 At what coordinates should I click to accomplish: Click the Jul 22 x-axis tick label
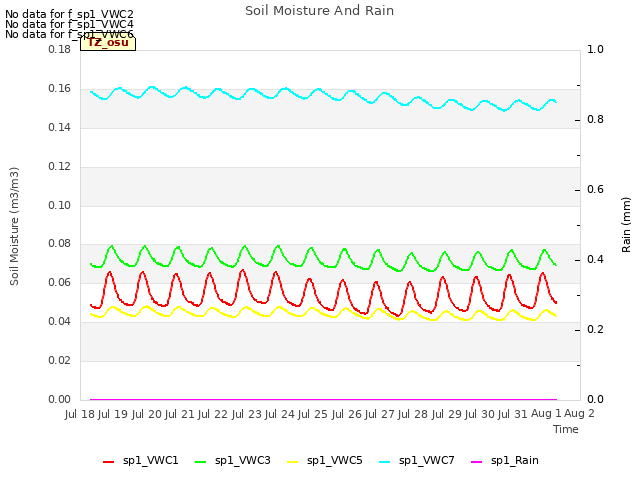pos(214,414)
